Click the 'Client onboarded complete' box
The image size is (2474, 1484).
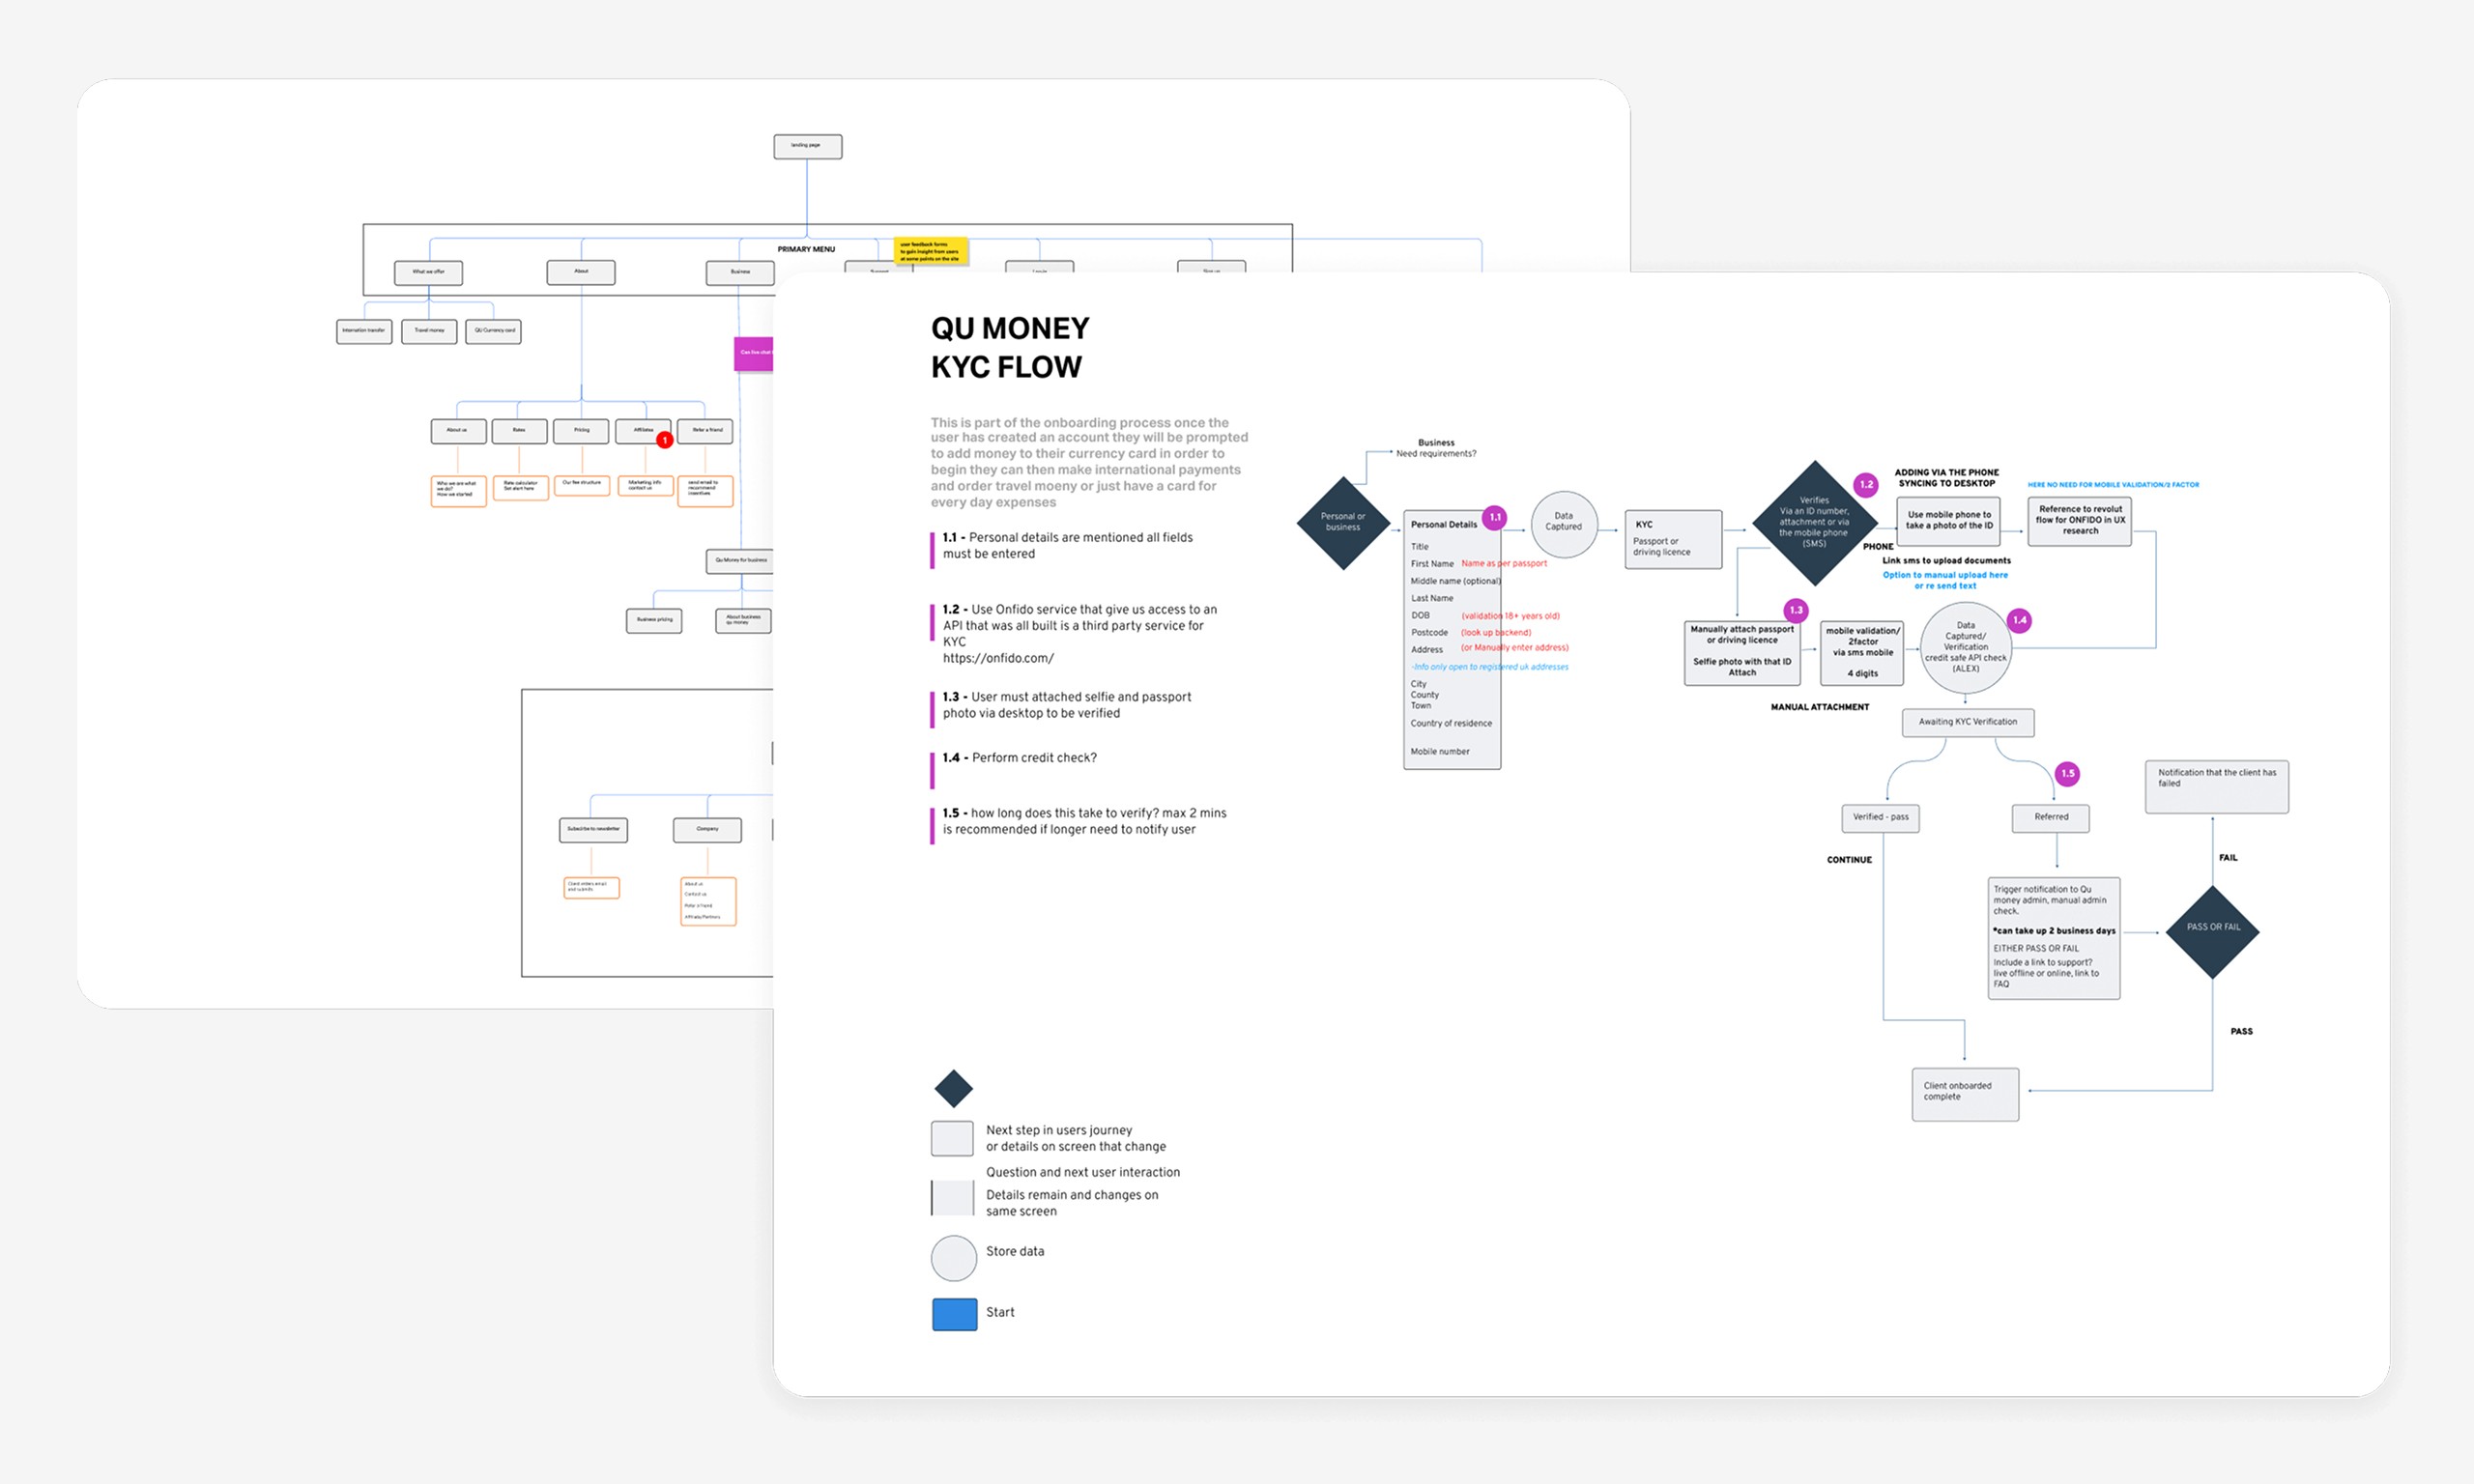click(x=1964, y=1093)
